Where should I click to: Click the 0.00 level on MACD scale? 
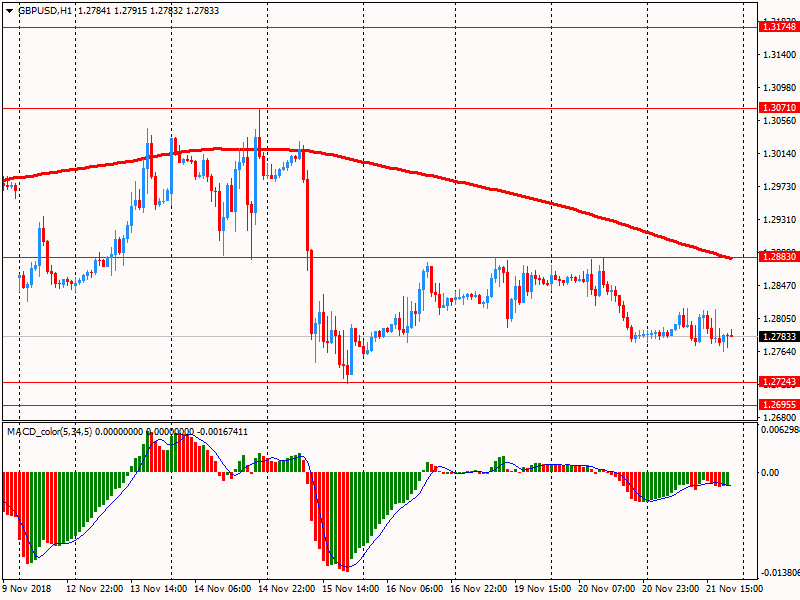(770, 472)
